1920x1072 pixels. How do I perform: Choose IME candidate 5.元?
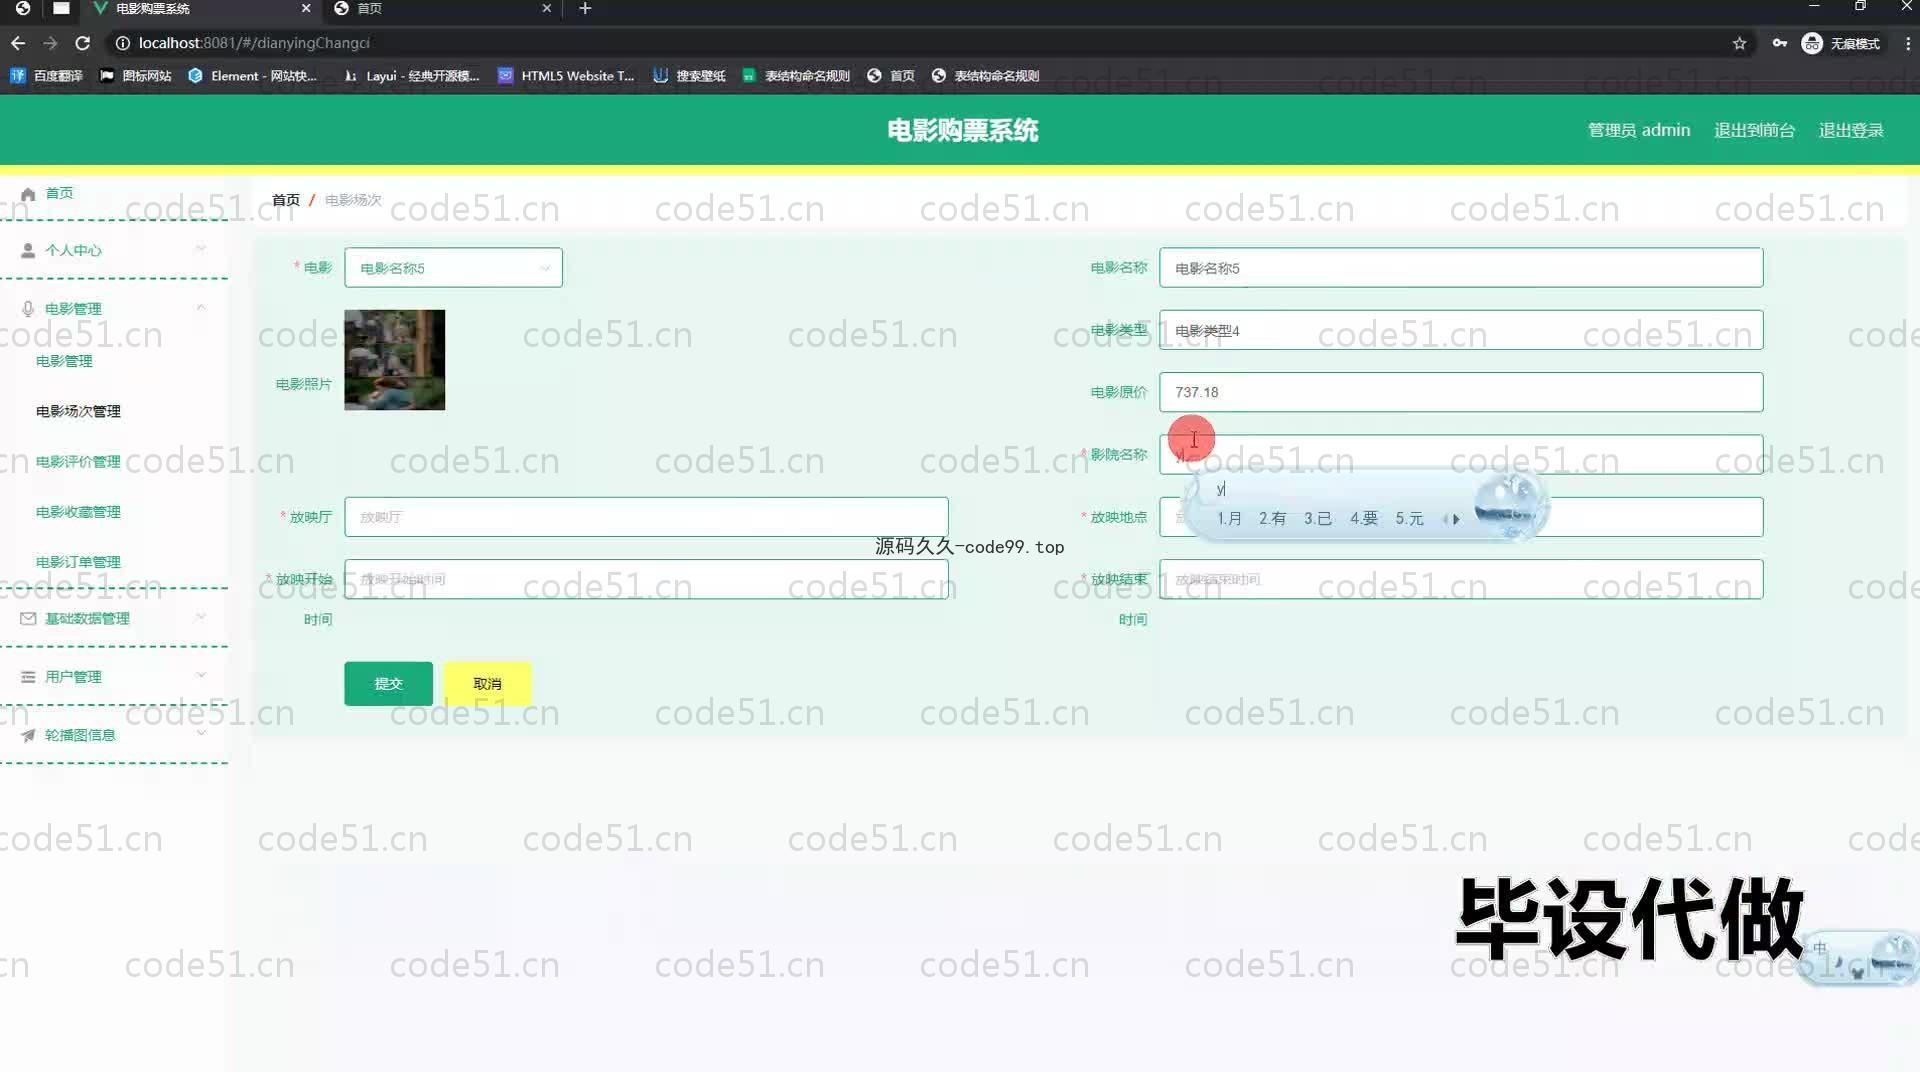[1409, 518]
